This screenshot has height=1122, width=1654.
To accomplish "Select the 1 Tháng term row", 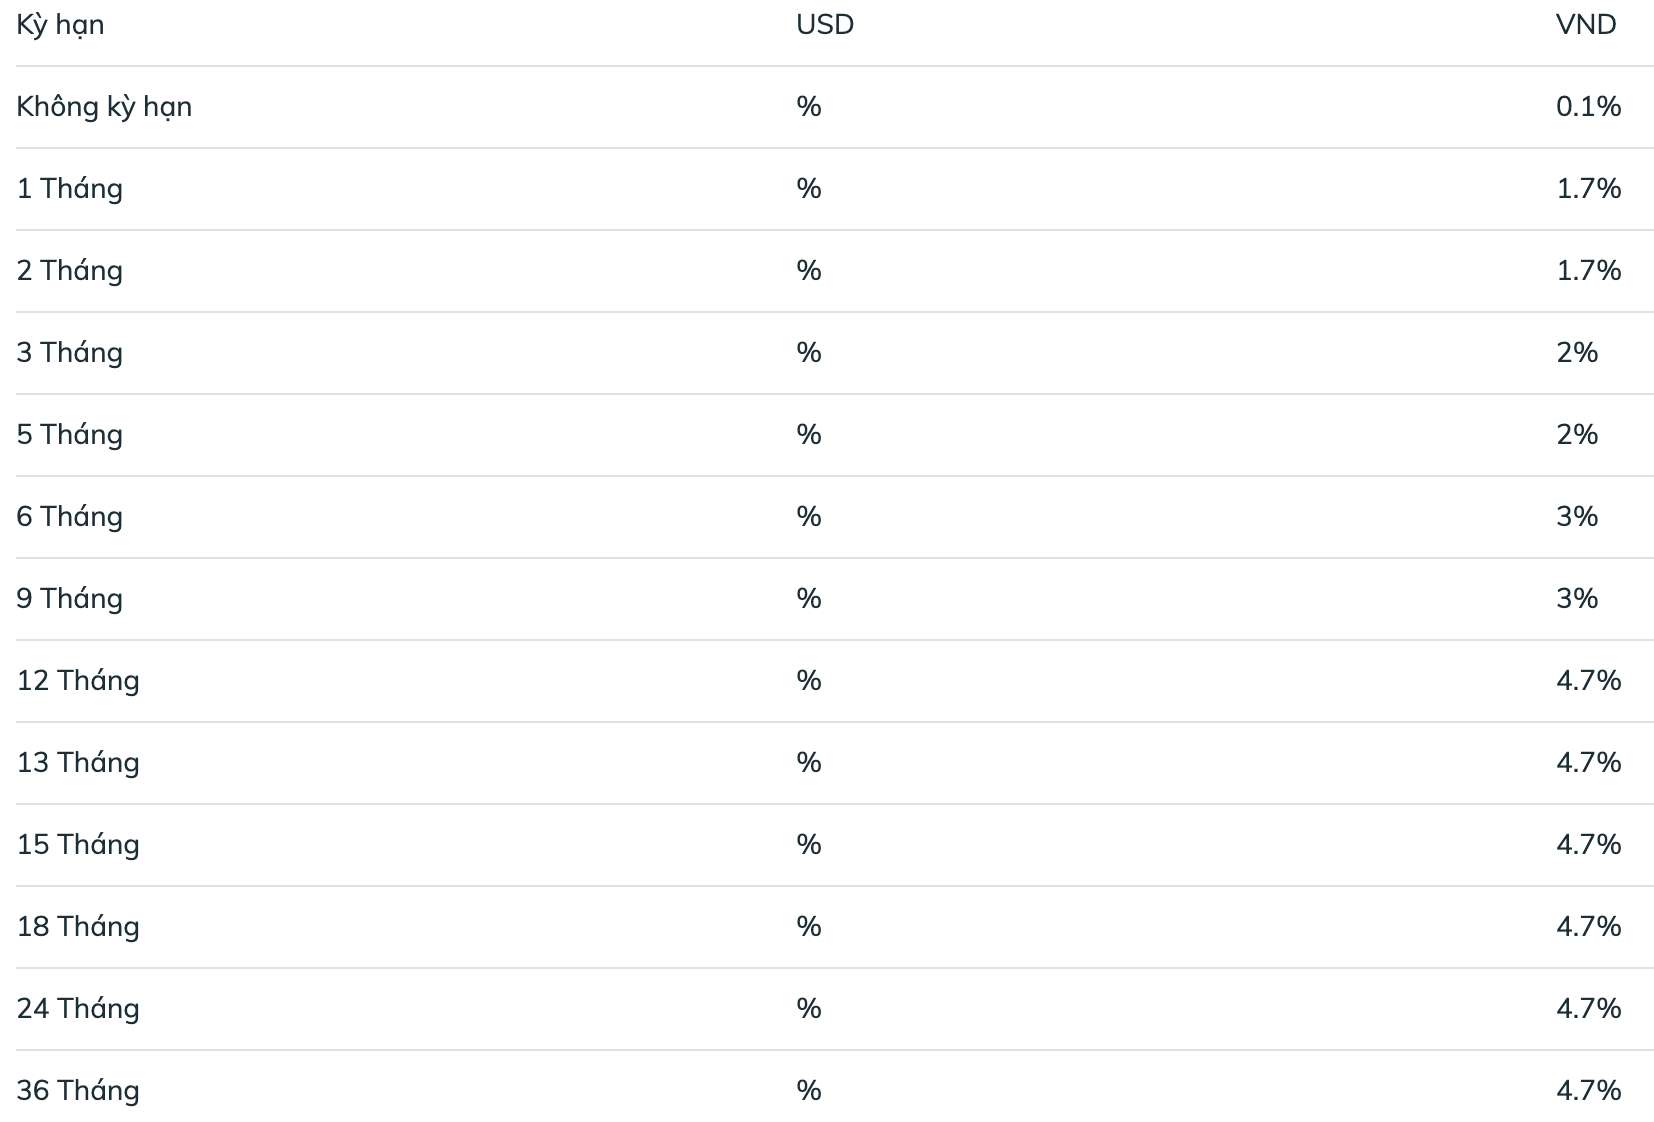I will pos(834,189).
